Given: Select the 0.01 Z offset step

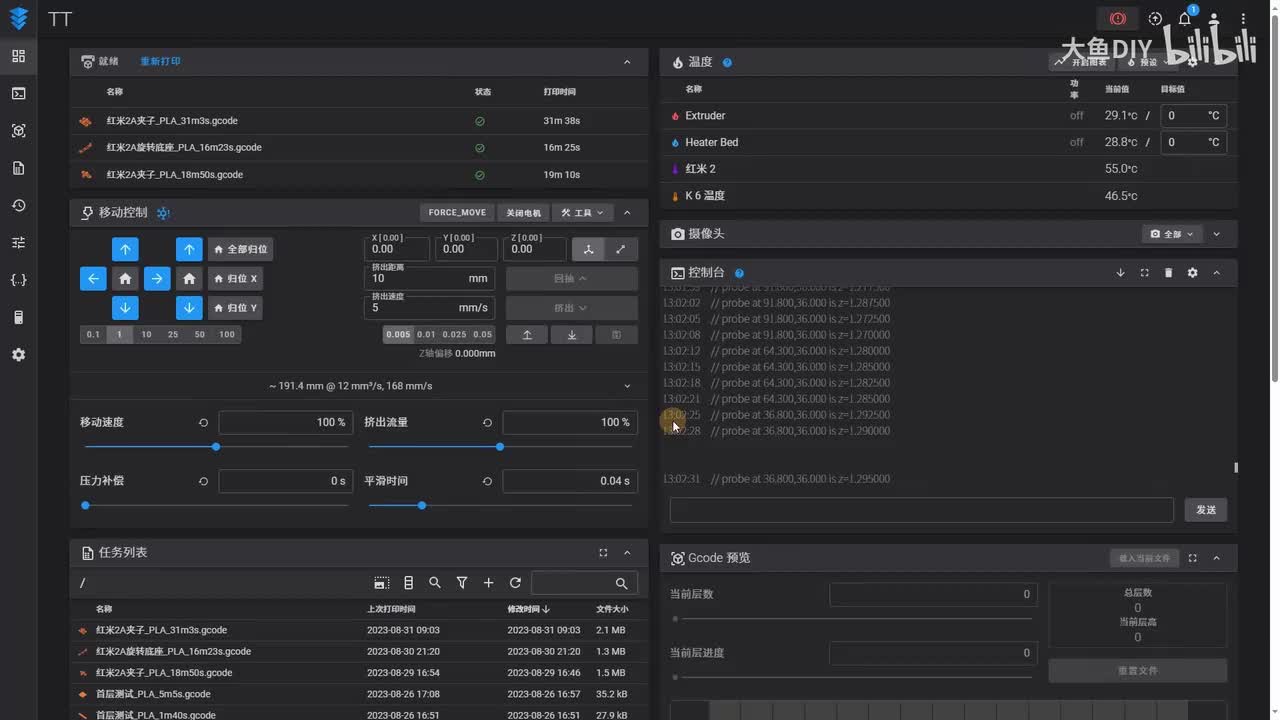Looking at the screenshot, I should click(x=426, y=335).
